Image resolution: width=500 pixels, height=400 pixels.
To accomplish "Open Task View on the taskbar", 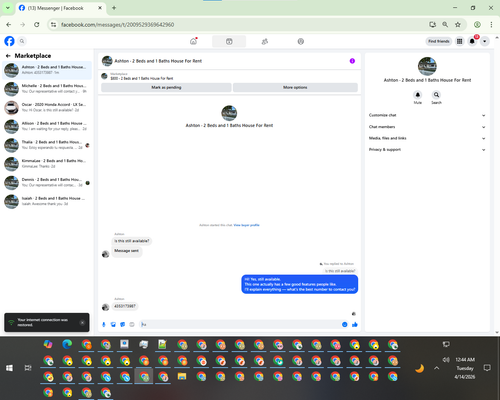I will click(x=28, y=368).
